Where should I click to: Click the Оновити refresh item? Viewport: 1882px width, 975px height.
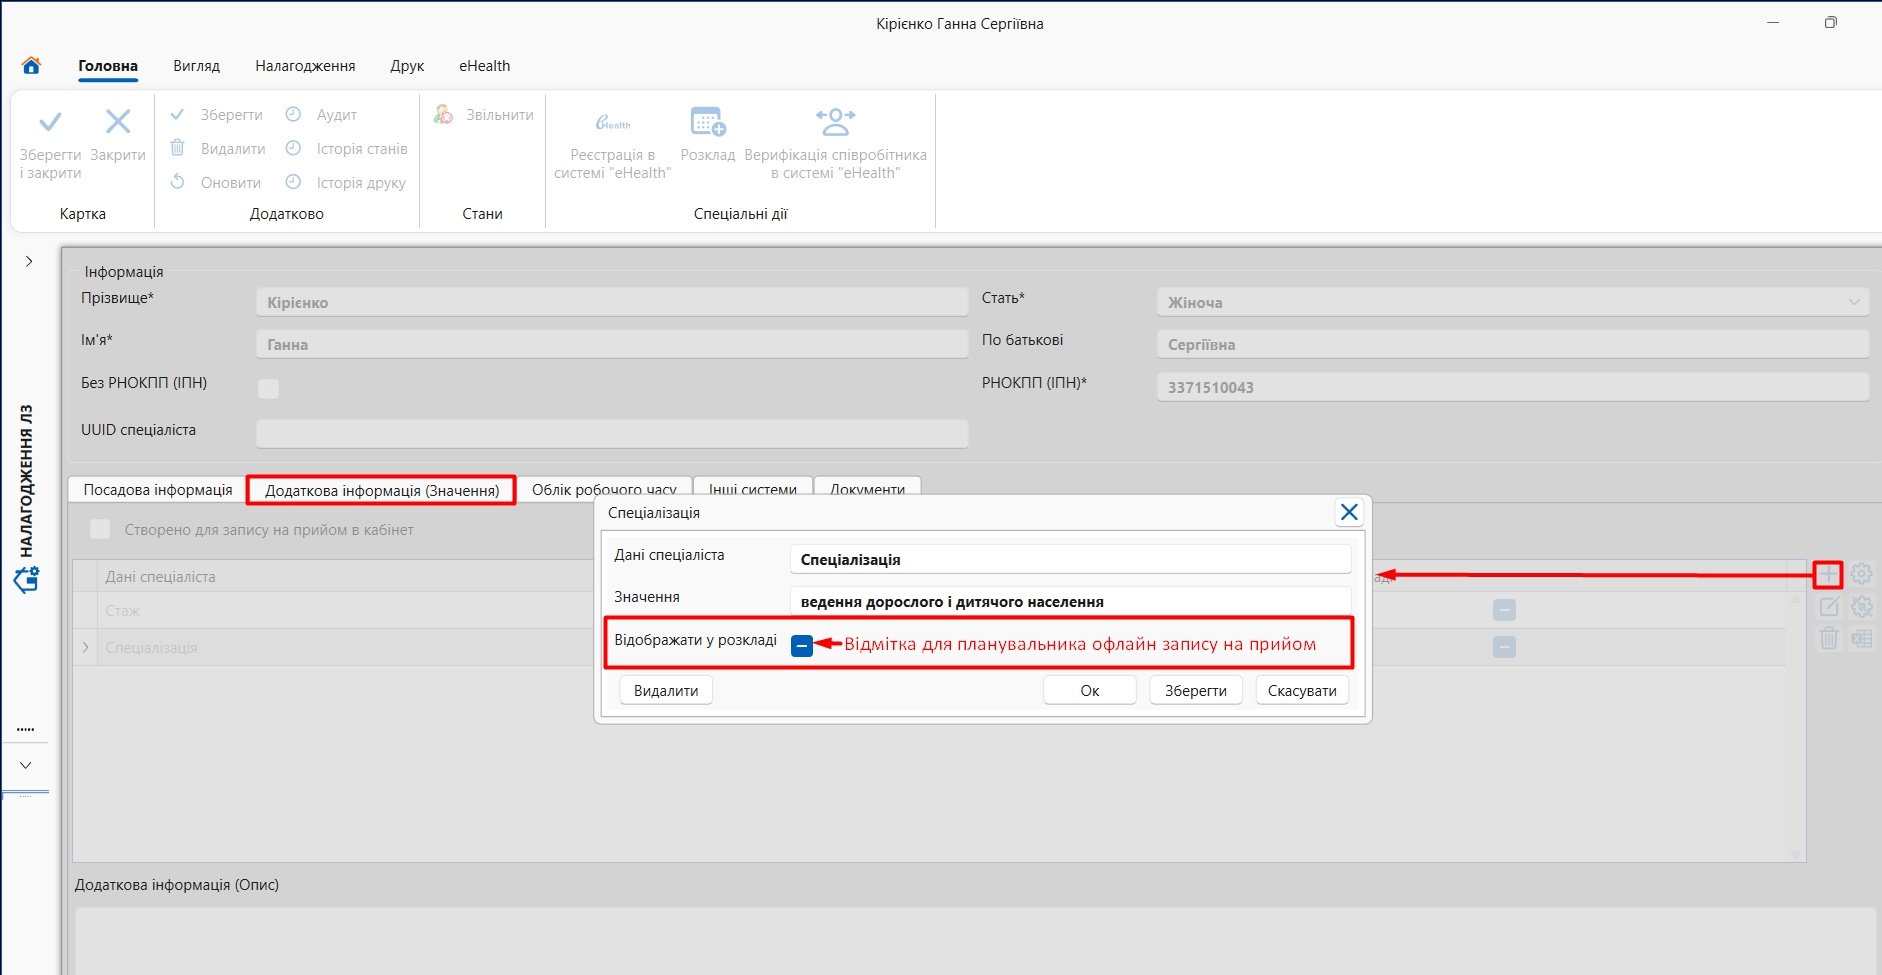[215, 183]
